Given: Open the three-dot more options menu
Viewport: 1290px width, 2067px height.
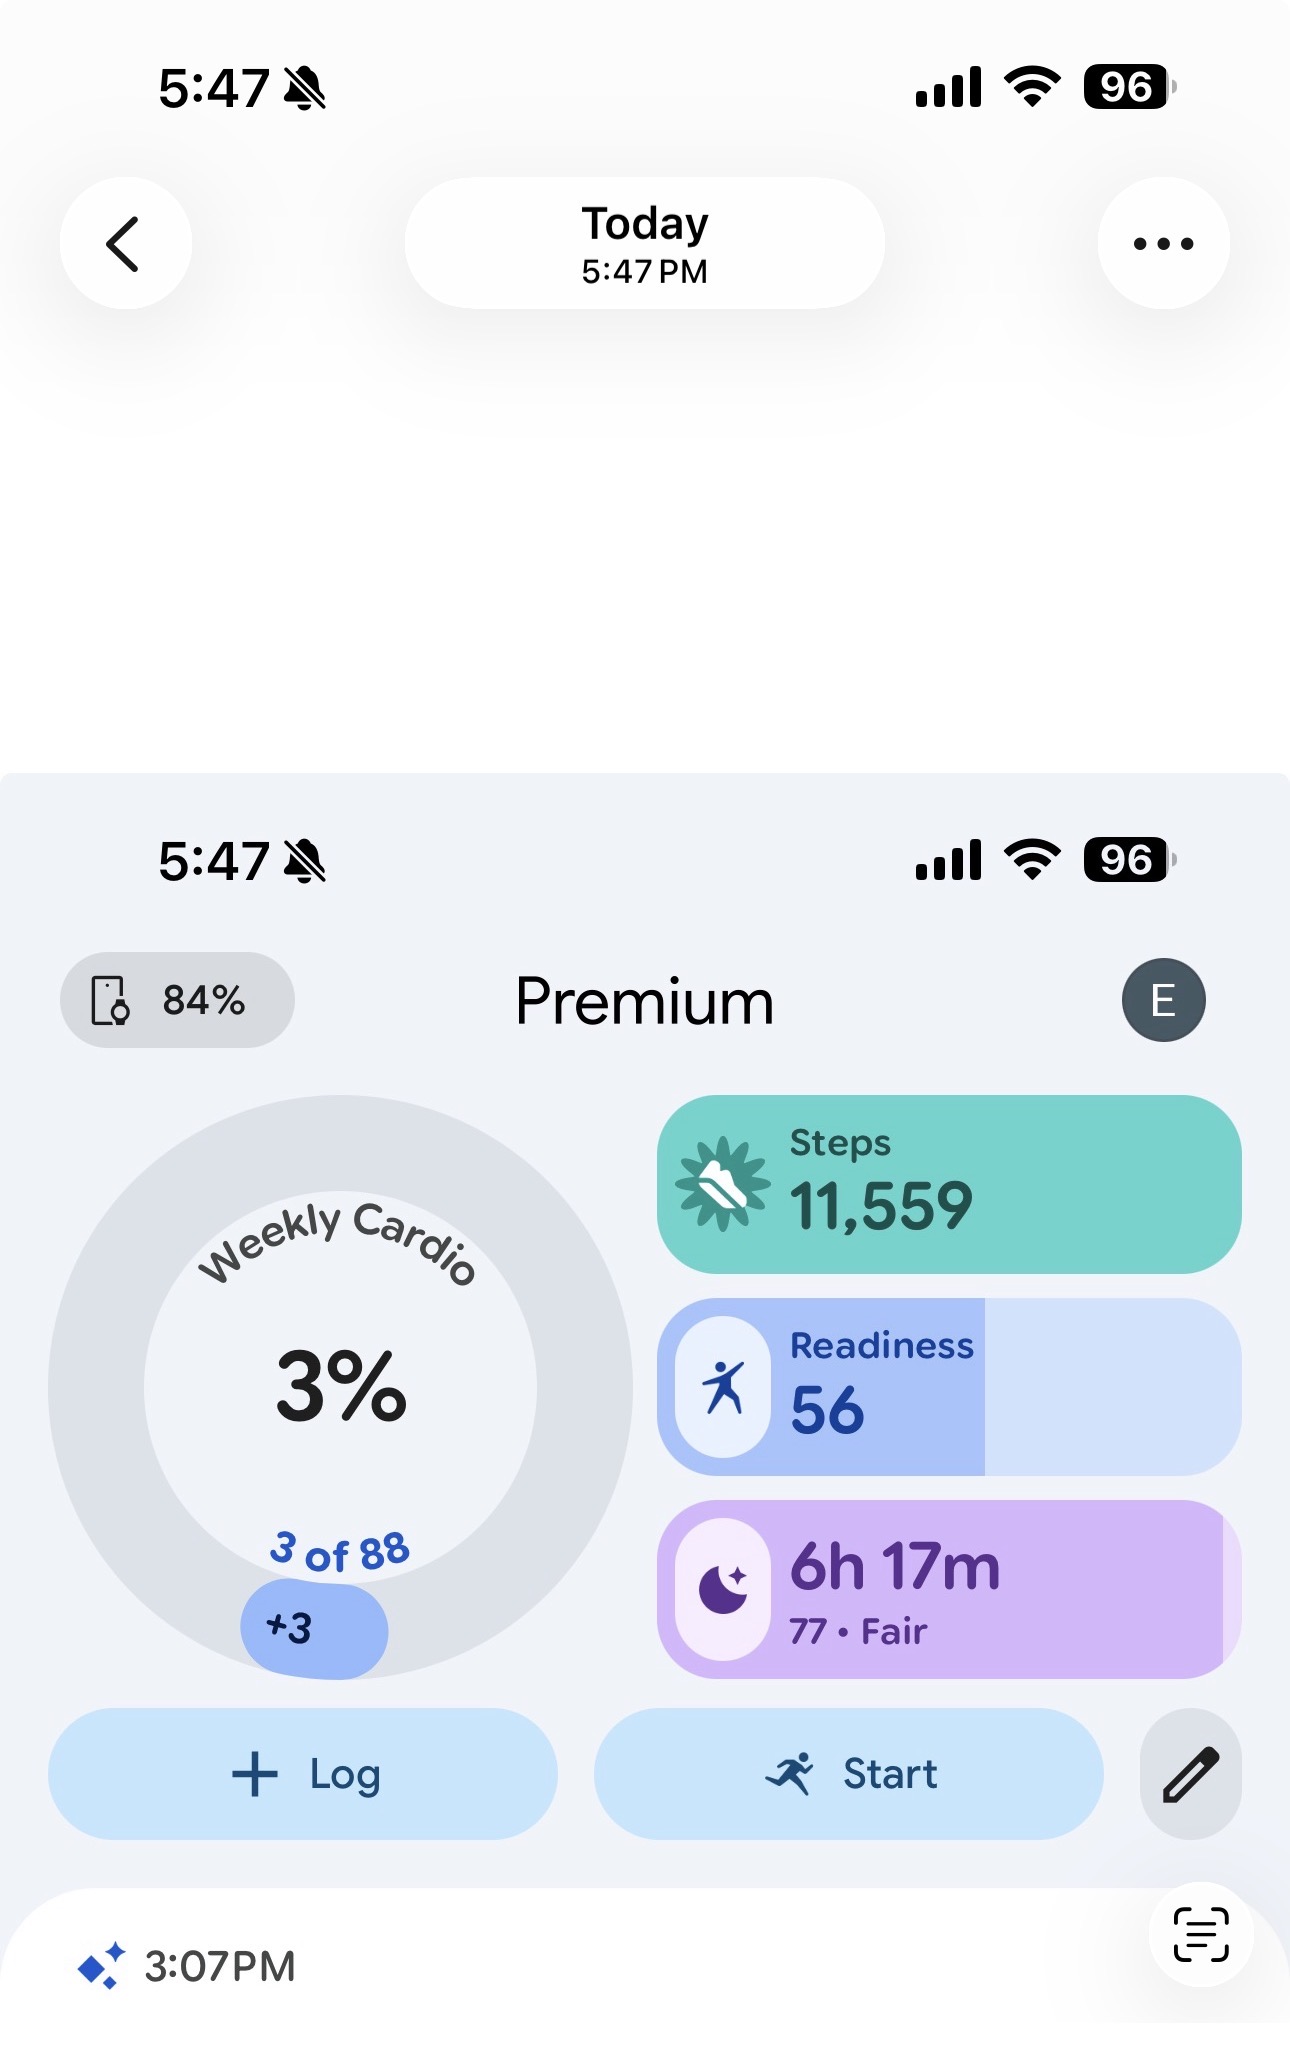Looking at the screenshot, I should (1163, 243).
